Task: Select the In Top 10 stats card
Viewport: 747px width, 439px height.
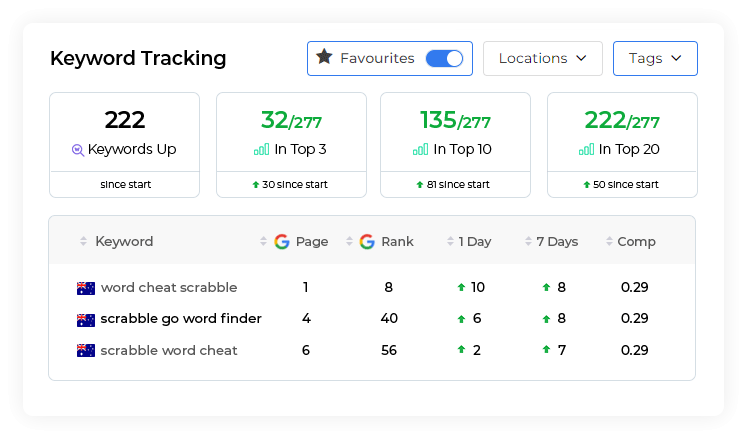Action: [455, 145]
